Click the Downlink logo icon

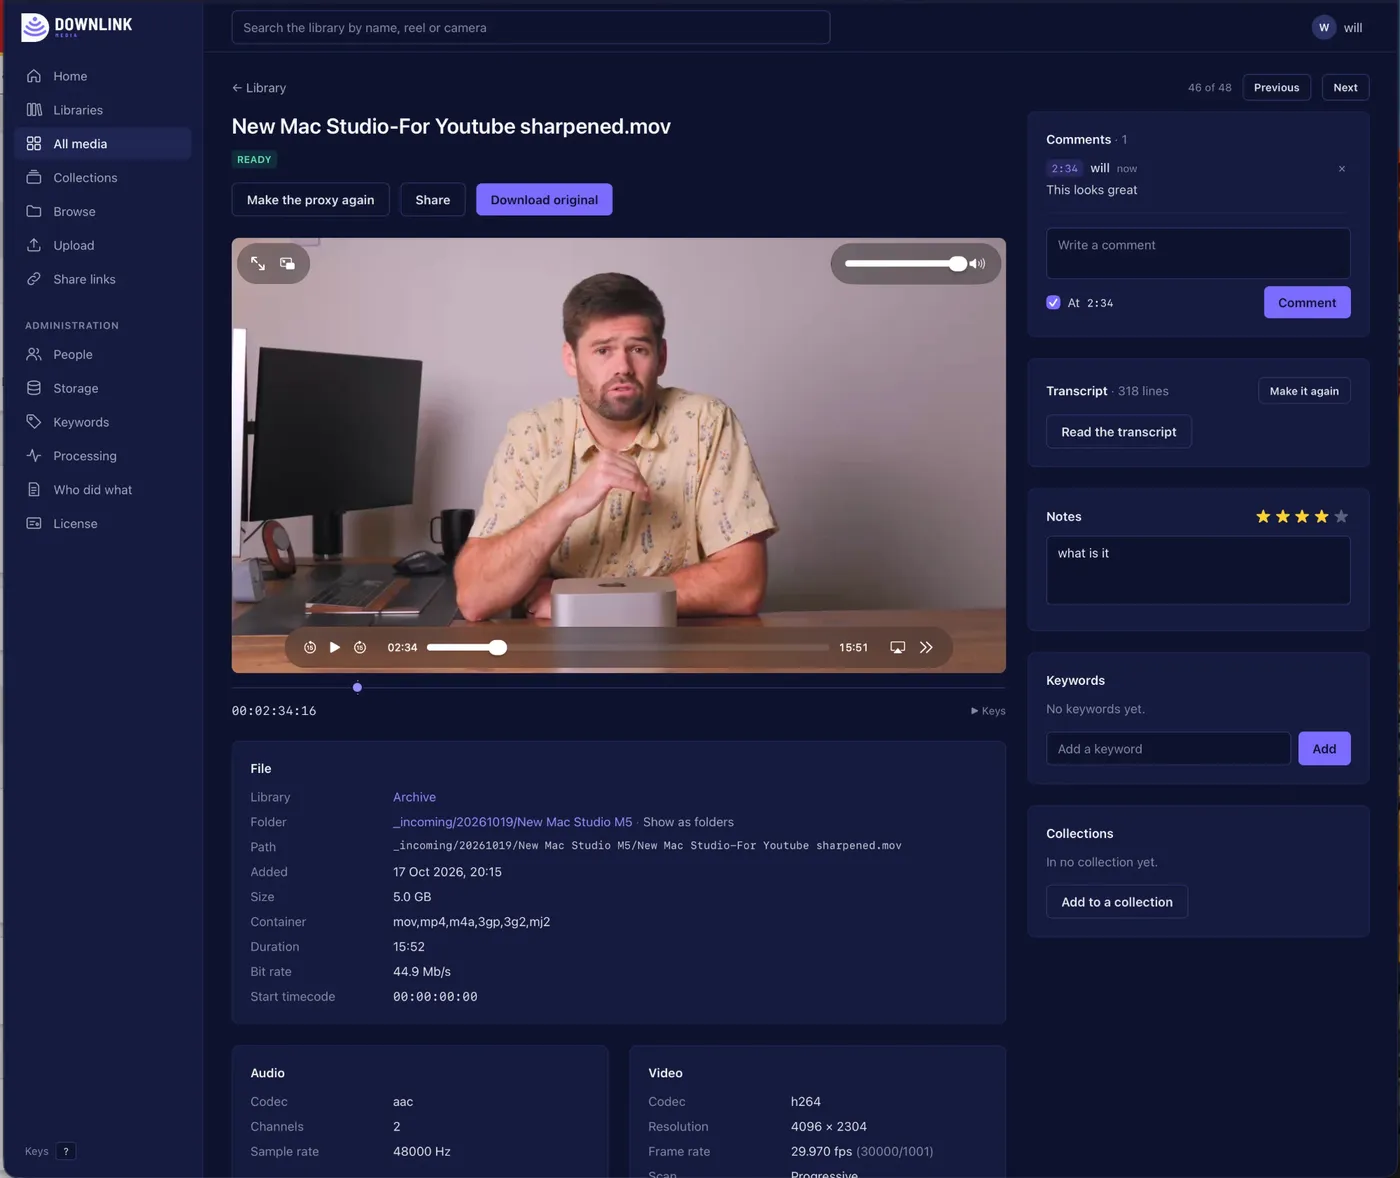[x=35, y=27]
